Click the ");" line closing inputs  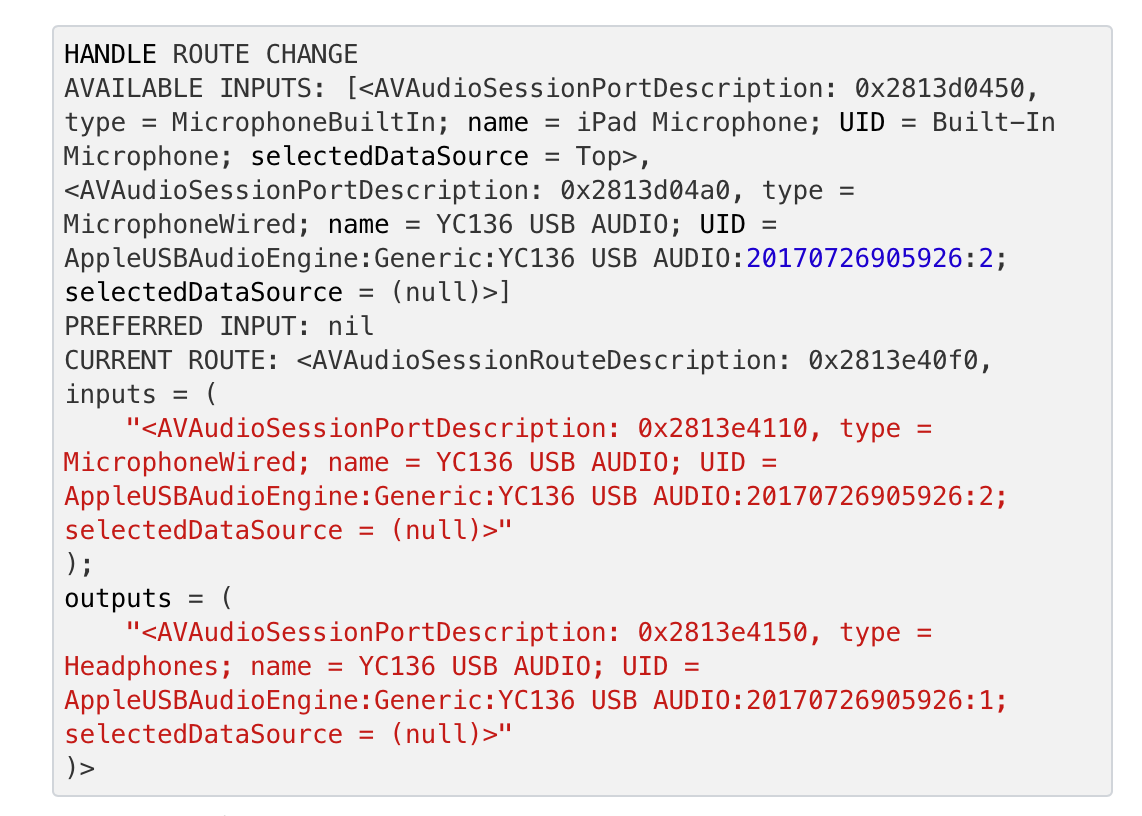(79, 564)
